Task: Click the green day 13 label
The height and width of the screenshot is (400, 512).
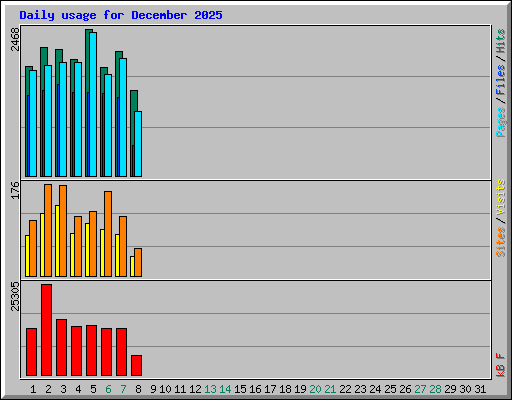Action: [x=210, y=389]
